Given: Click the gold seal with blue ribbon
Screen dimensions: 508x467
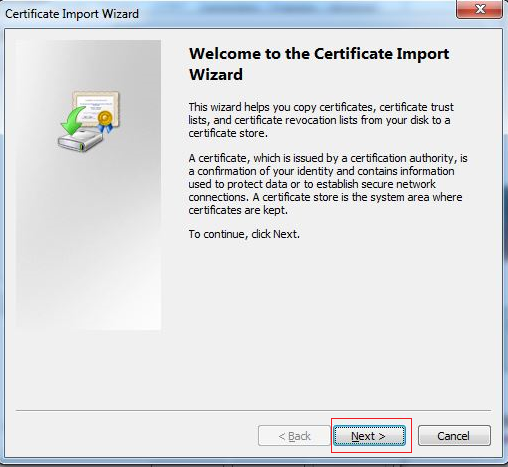Looking at the screenshot, I should click(x=105, y=121).
